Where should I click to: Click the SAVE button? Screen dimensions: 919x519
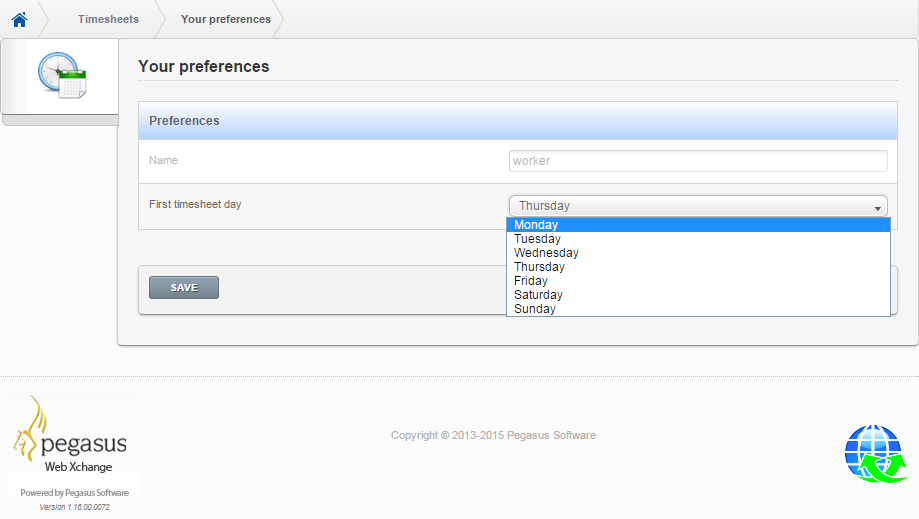(x=184, y=288)
